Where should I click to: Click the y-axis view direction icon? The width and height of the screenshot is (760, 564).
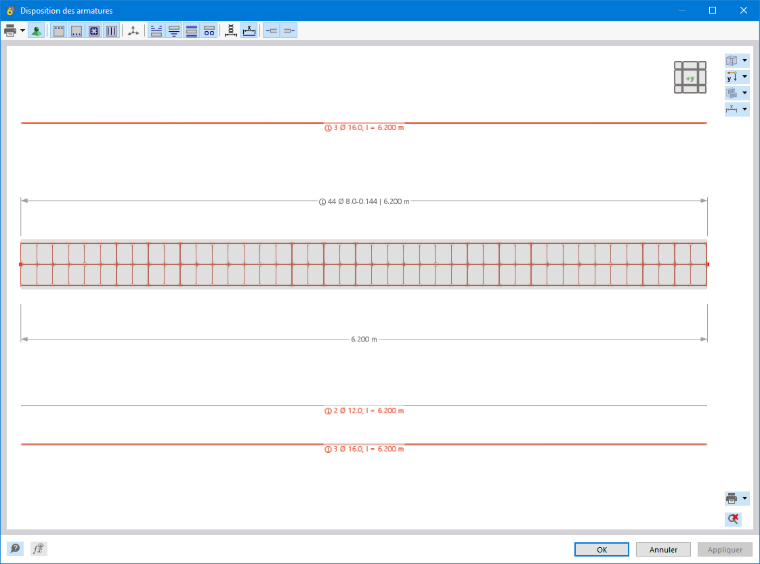click(x=731, y=77)
